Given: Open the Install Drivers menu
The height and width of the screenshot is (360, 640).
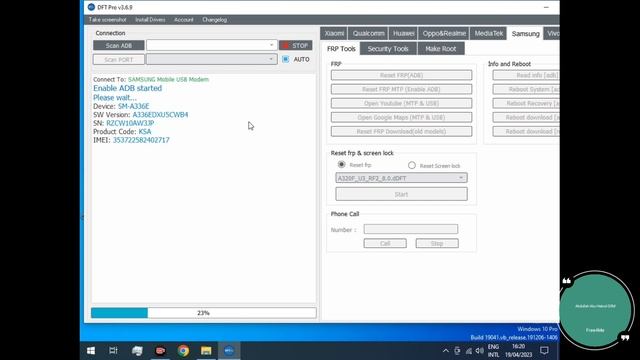Looking at the screenshot, I should click(150, 20).
